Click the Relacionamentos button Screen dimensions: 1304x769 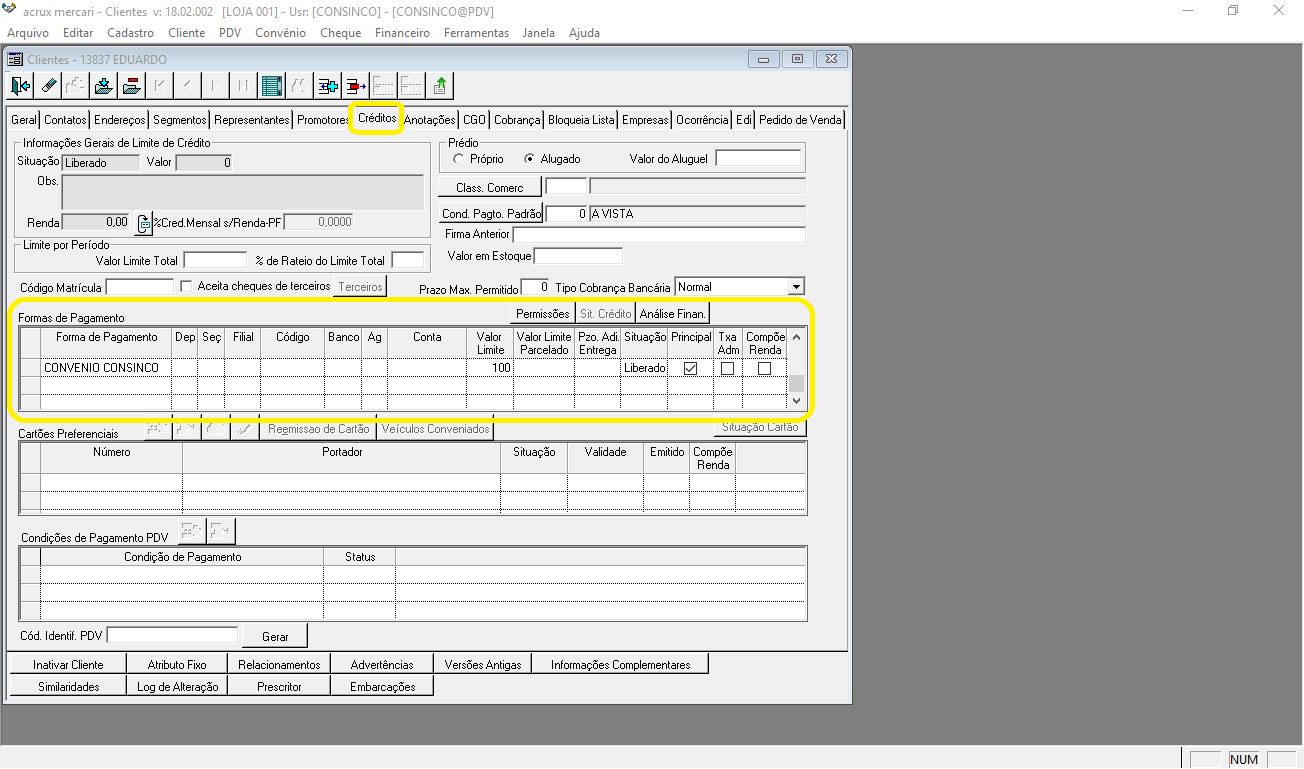coord(280,664)
